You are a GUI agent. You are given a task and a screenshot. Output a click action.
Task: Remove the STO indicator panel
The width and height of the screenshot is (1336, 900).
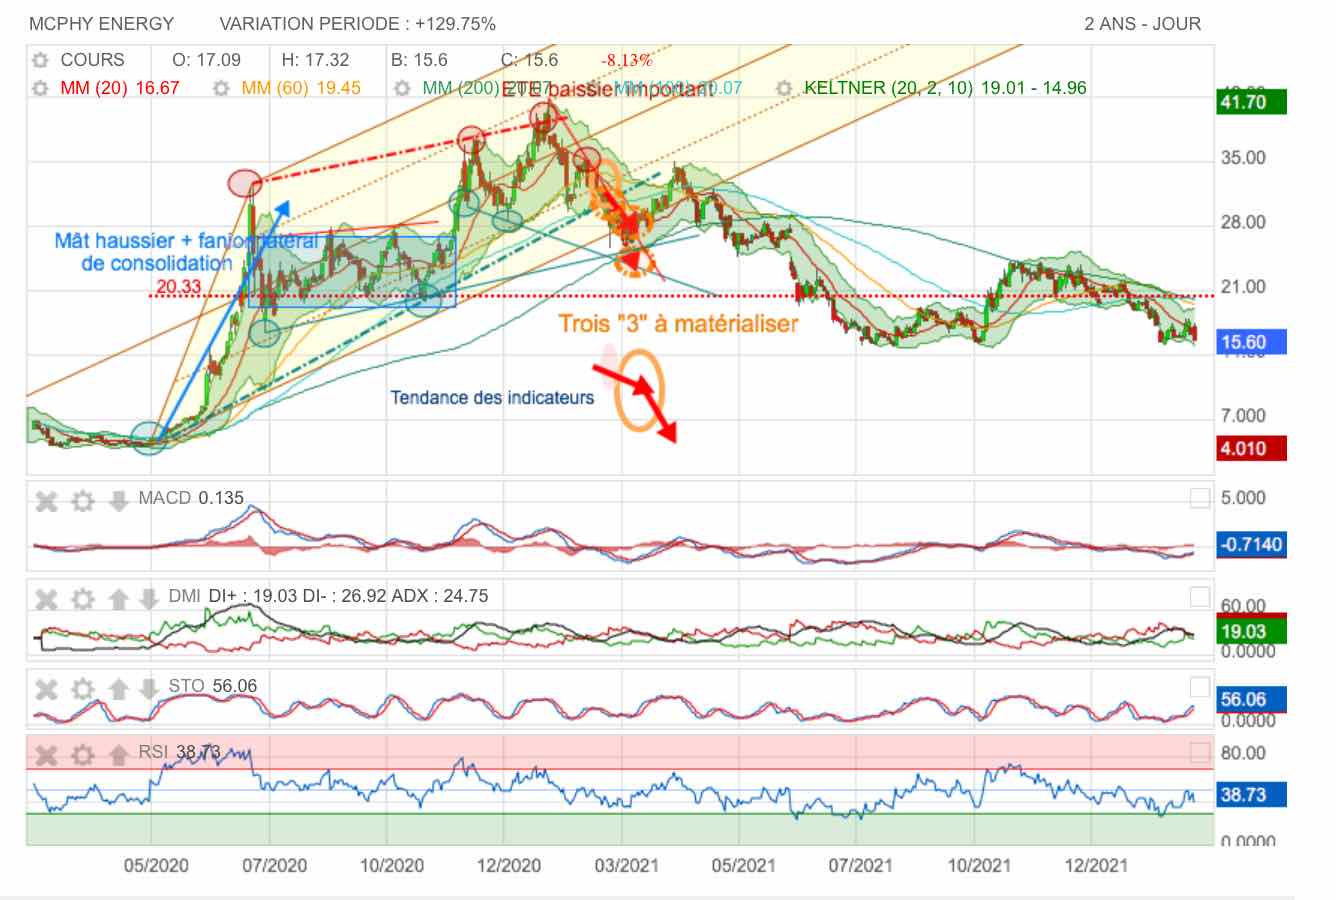(x=47, y=689)
